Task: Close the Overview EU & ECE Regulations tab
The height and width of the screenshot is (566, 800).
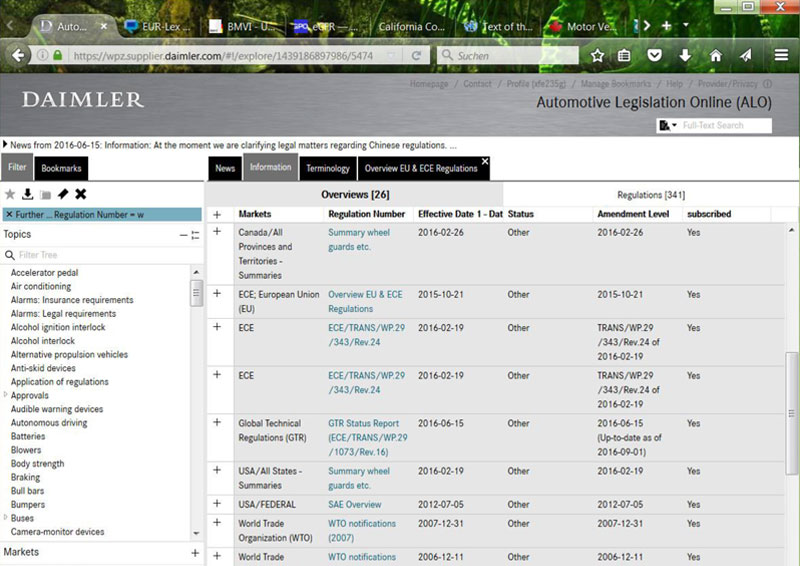Action: point(485,161)
